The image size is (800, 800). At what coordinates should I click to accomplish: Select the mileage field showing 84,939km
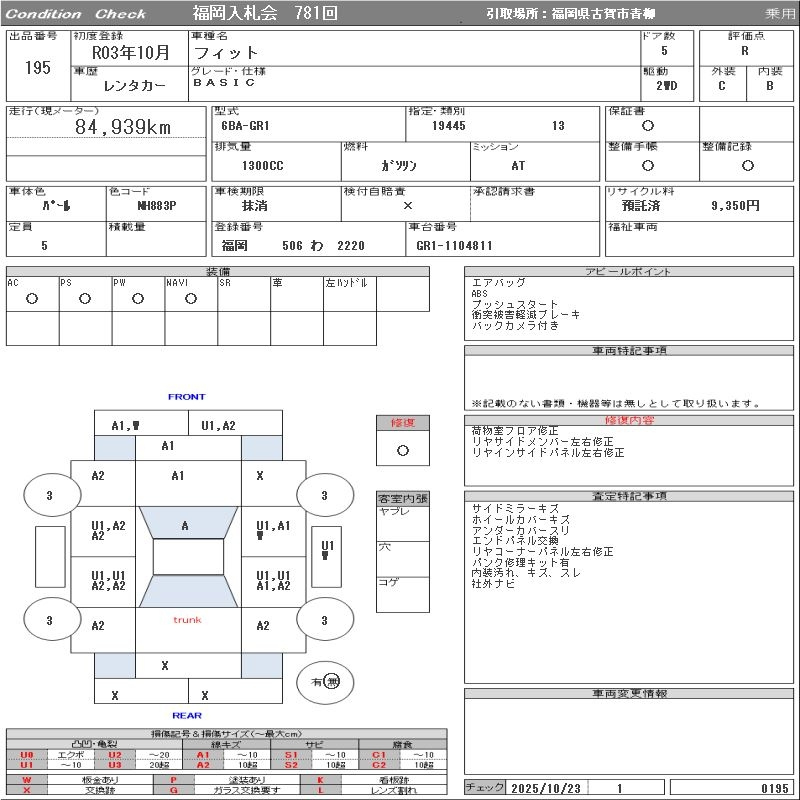coord(124,127)
